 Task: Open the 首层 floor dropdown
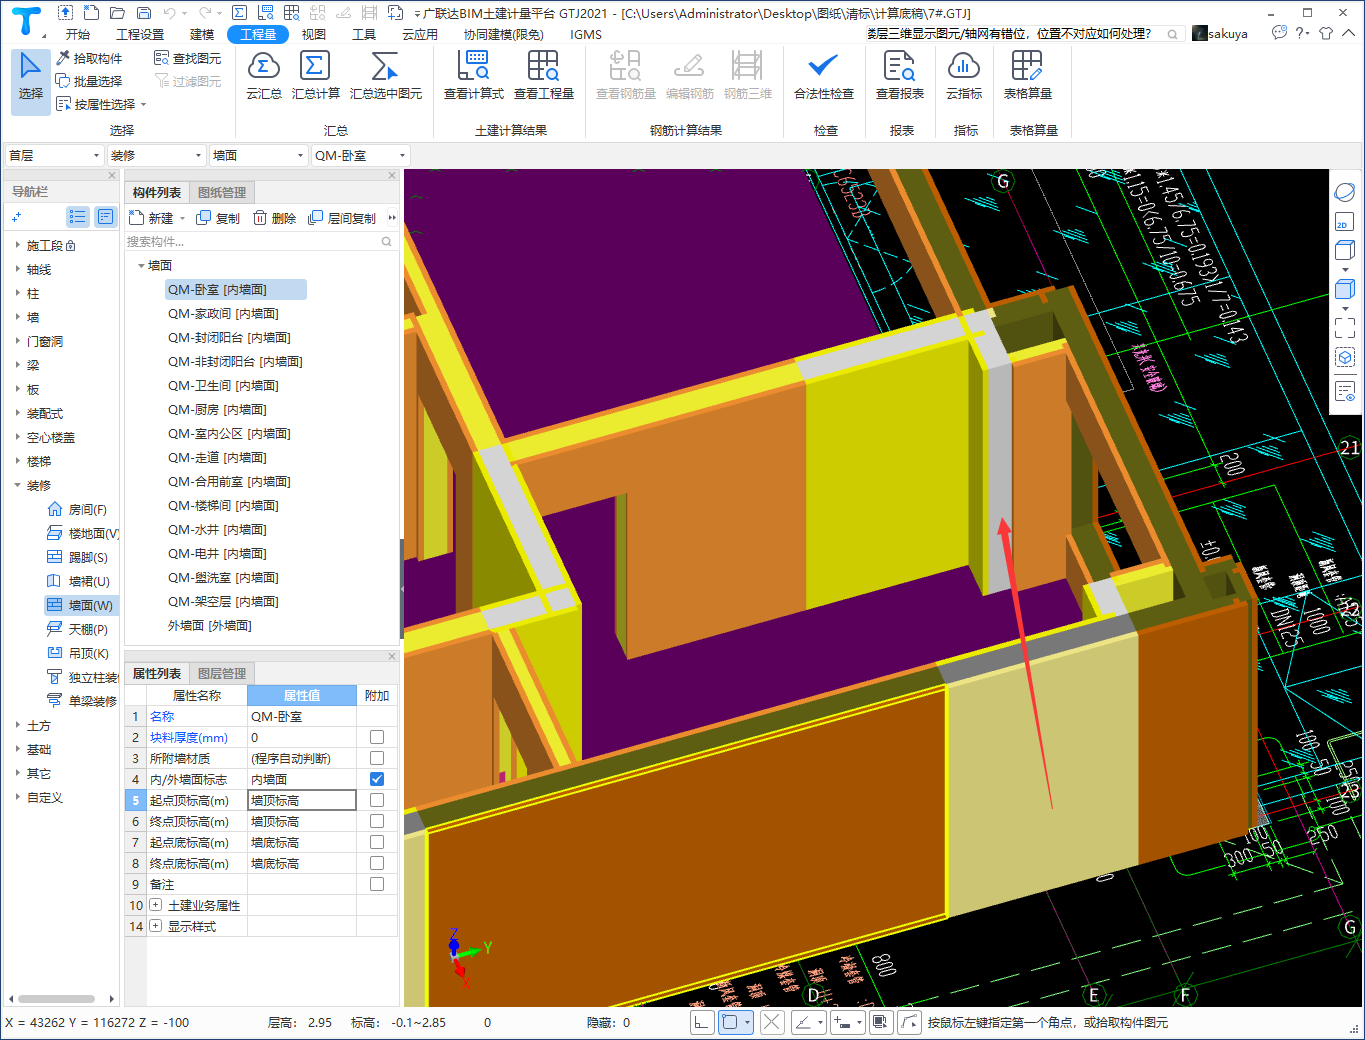(x=54, y=155)
